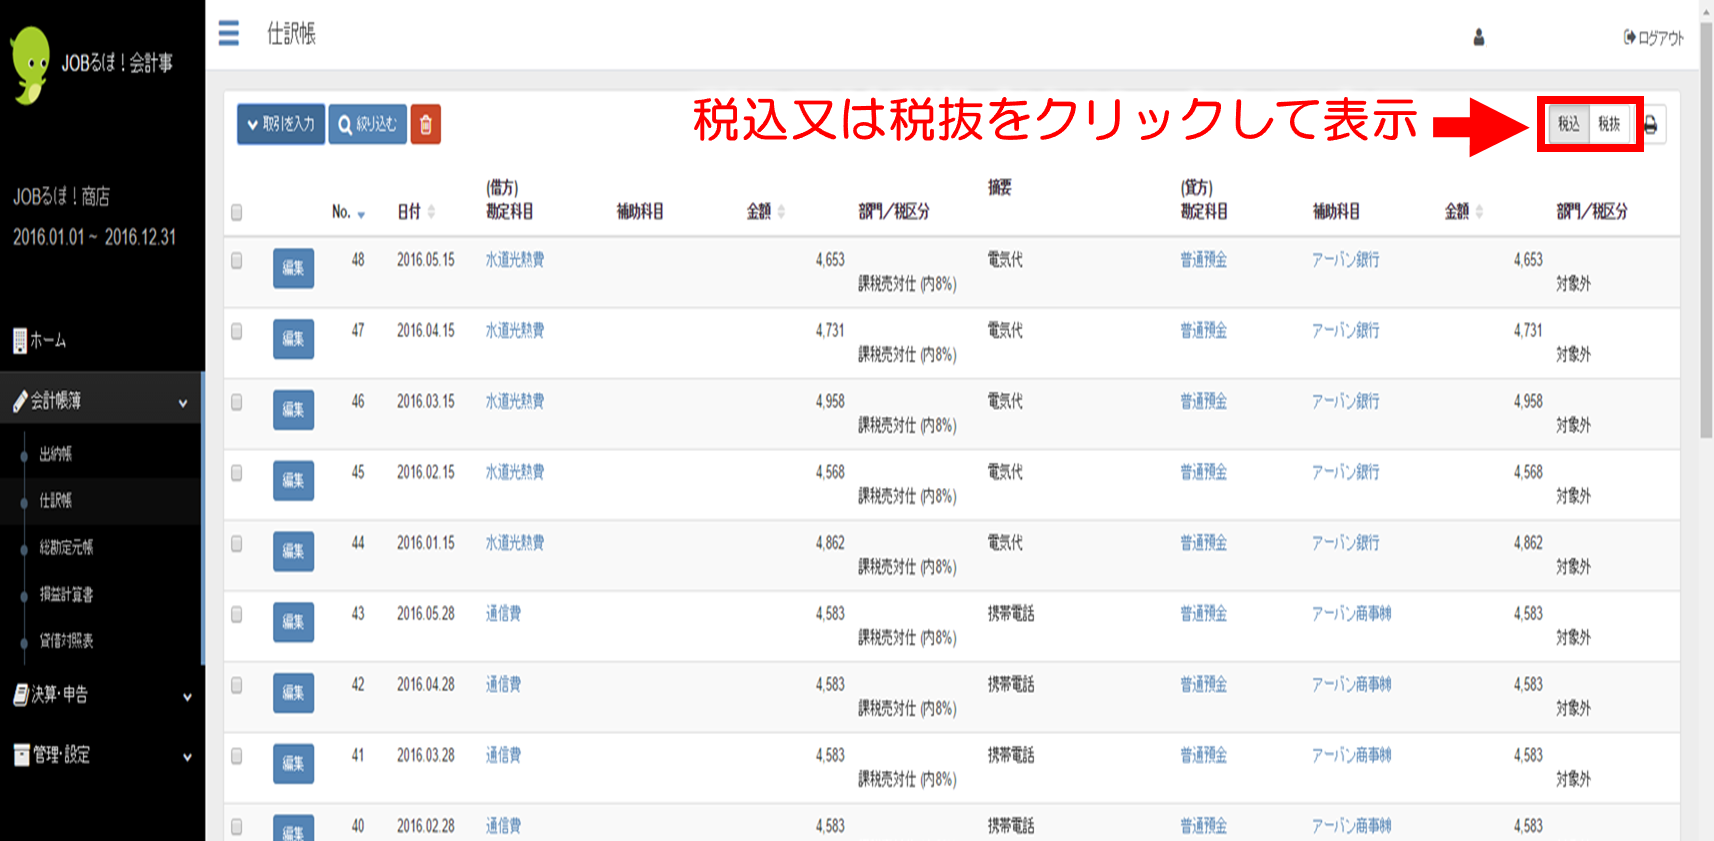Check the row No. 41 checkbox
The width and height of the screenshot is (1714, 841).
pos(237,756)
